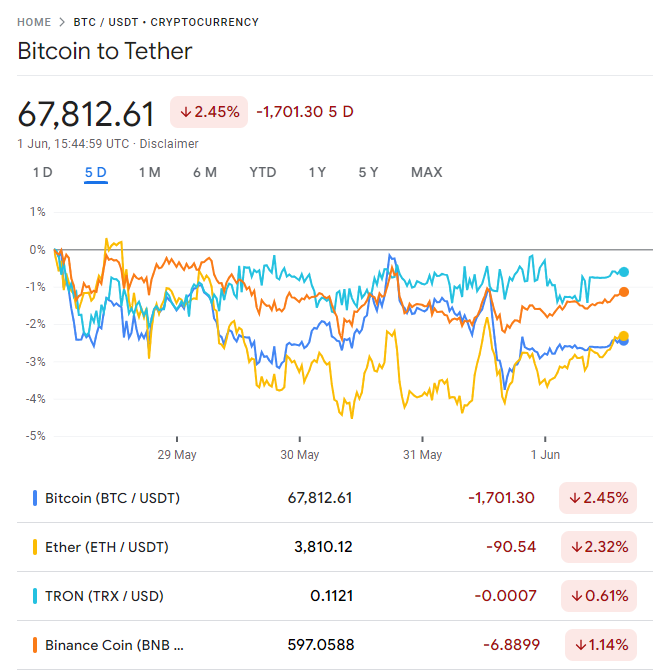This screenshot has height=671, width=653.
Task: Open the MAX time range view
Action: point(426,173)
